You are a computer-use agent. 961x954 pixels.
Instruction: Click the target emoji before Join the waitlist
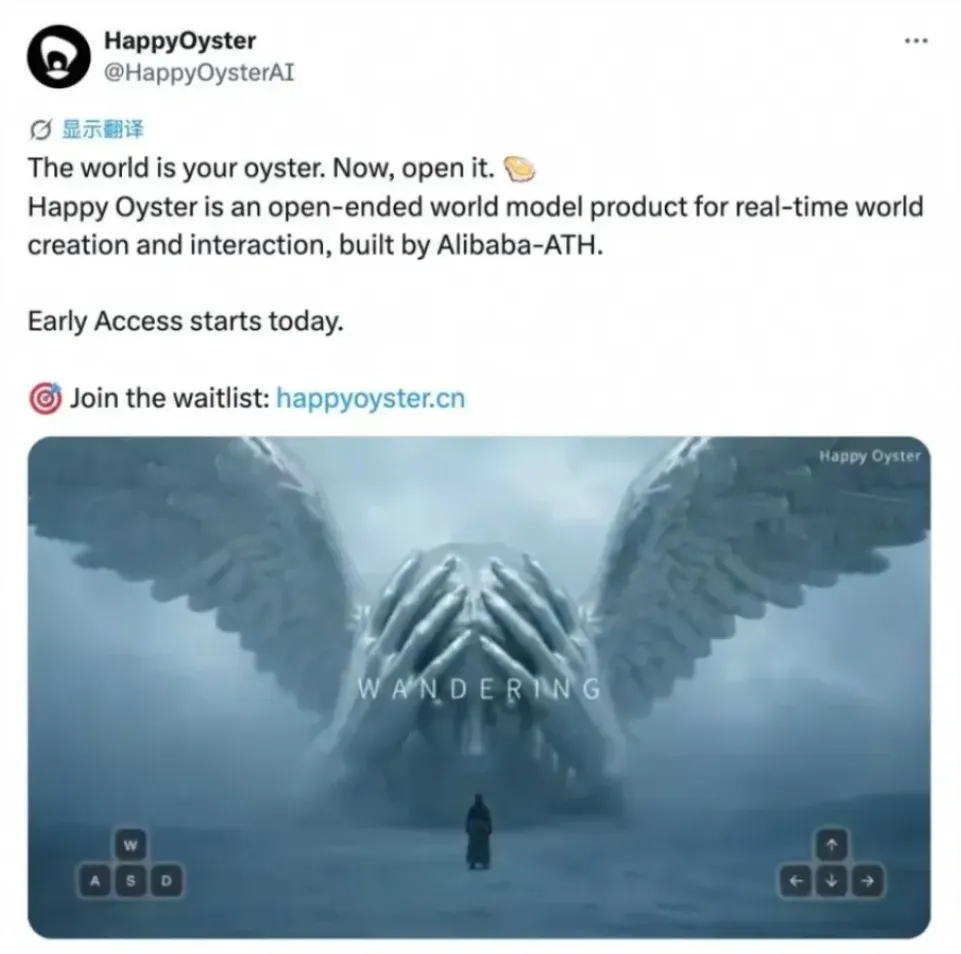click(x=45, y=399)
